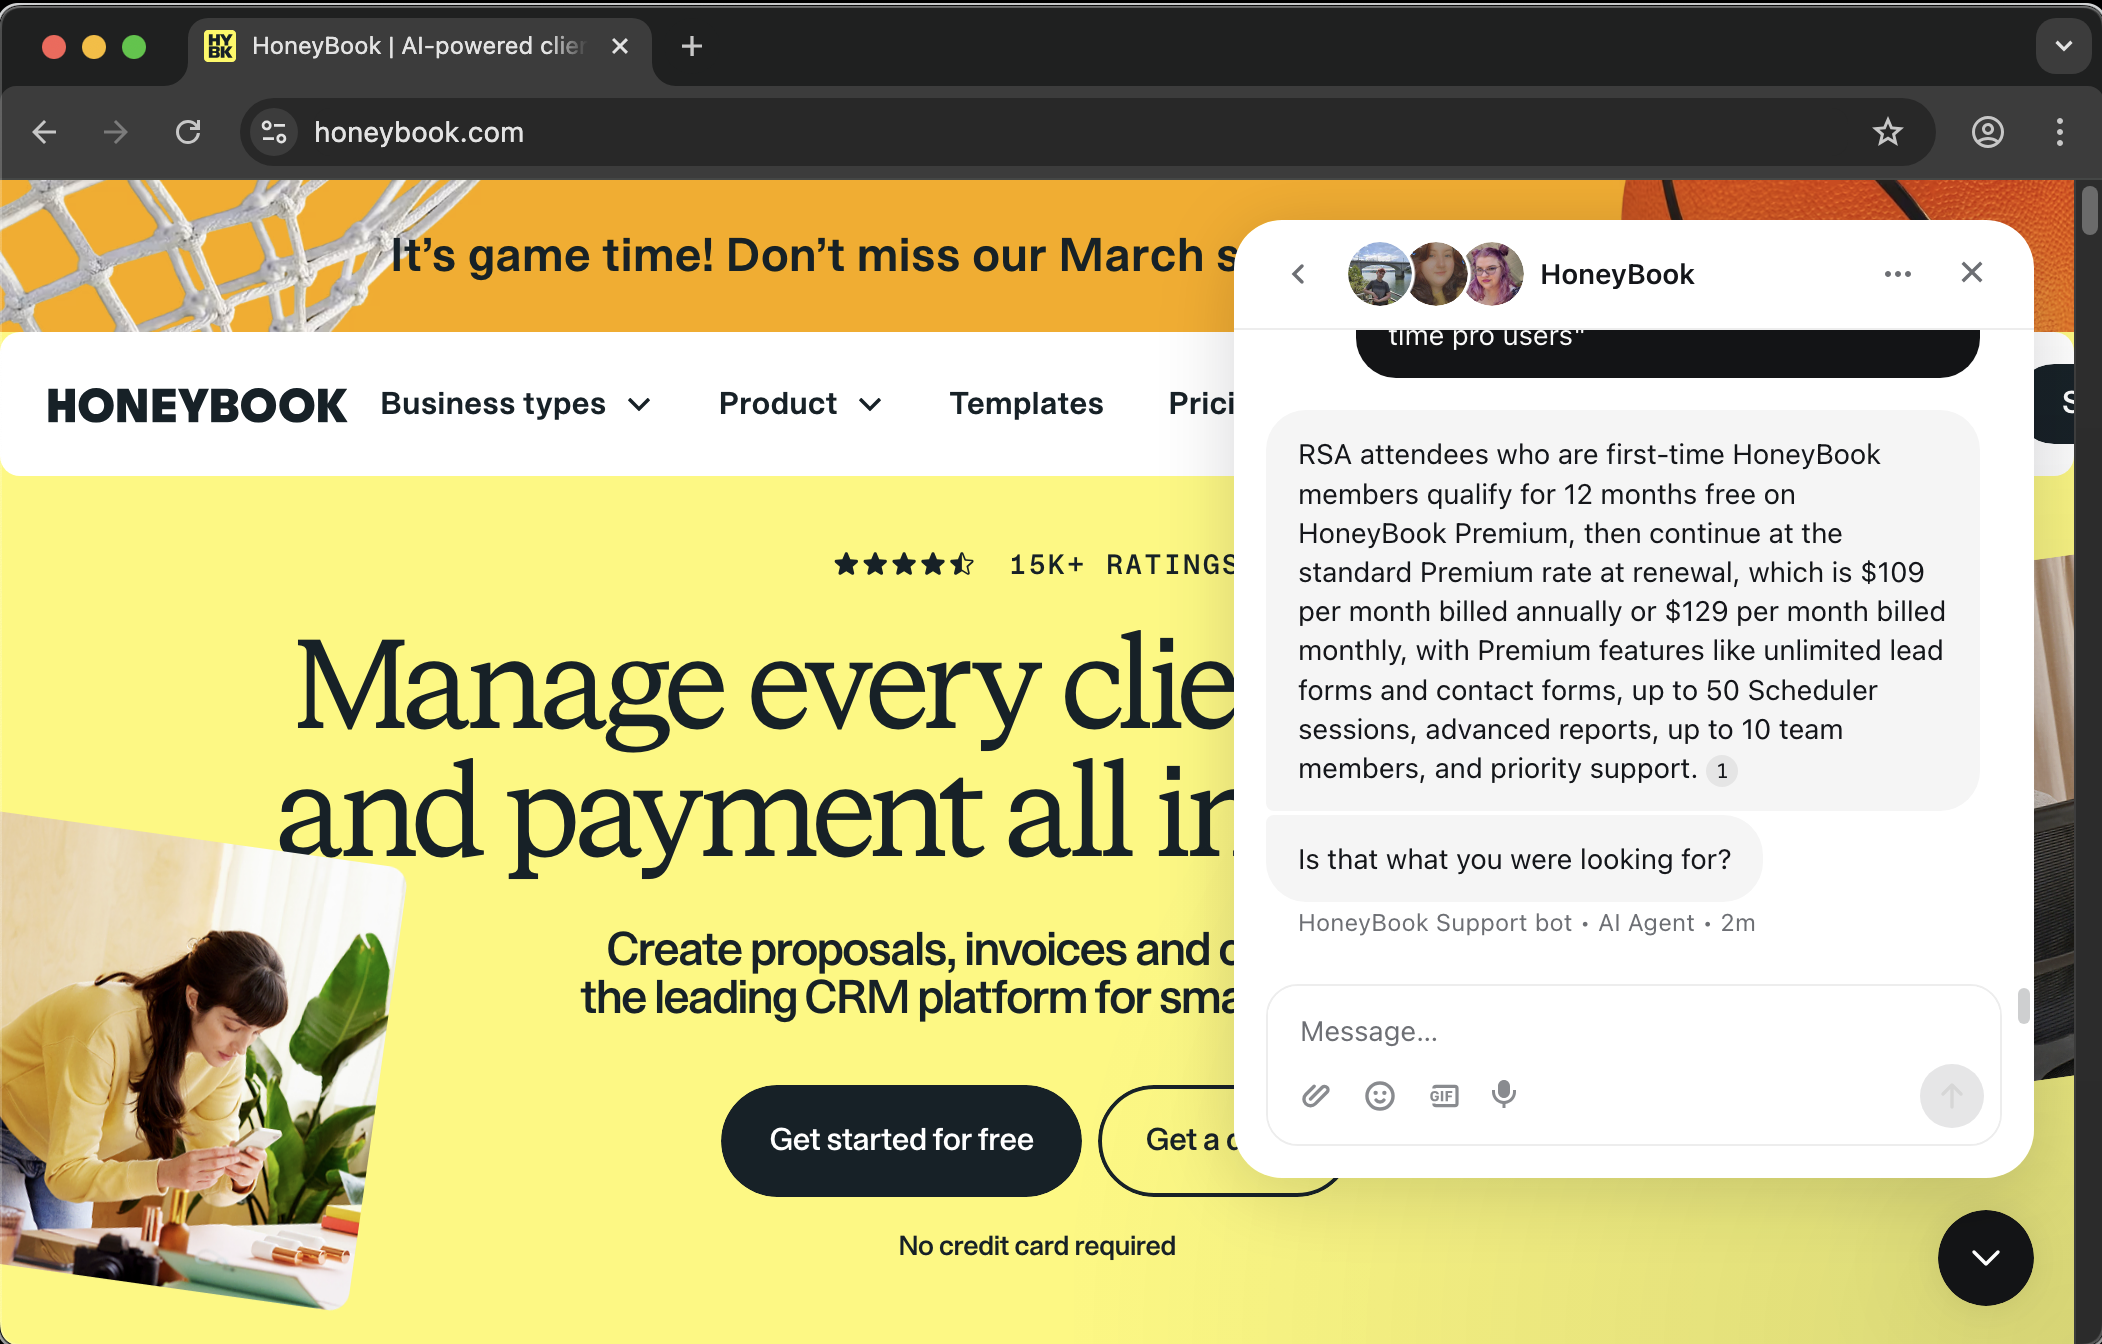Click the HONEYBOOK logo link
The height and width of the screenshot is (1344, 2102).
197,406
